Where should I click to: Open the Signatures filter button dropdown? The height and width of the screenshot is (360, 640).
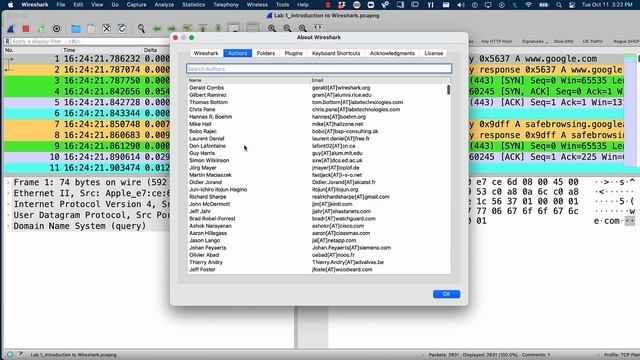tap(535, 41)
